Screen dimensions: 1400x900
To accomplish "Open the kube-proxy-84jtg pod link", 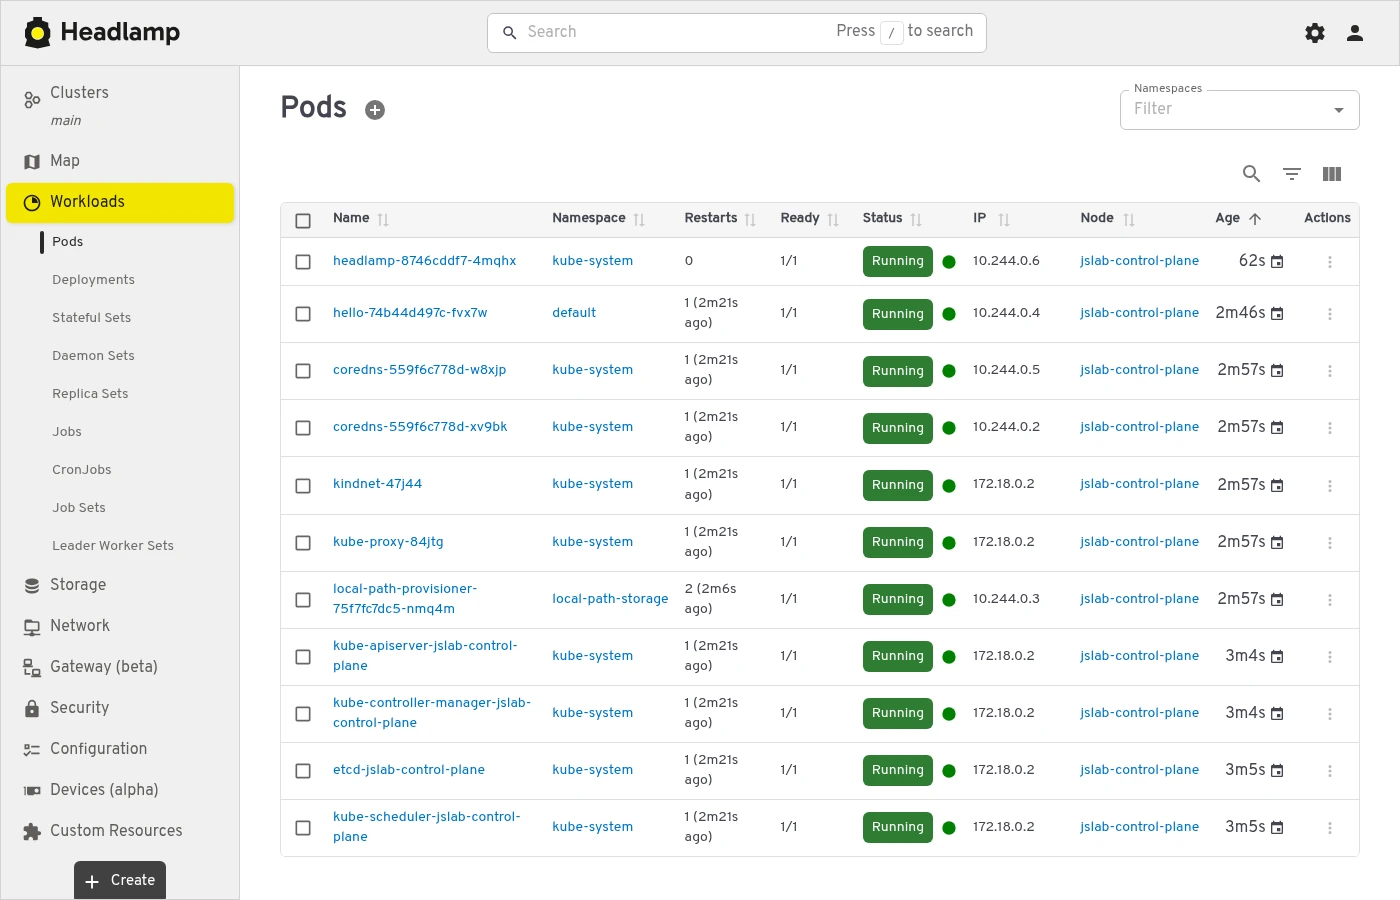I will pos(388,542).
